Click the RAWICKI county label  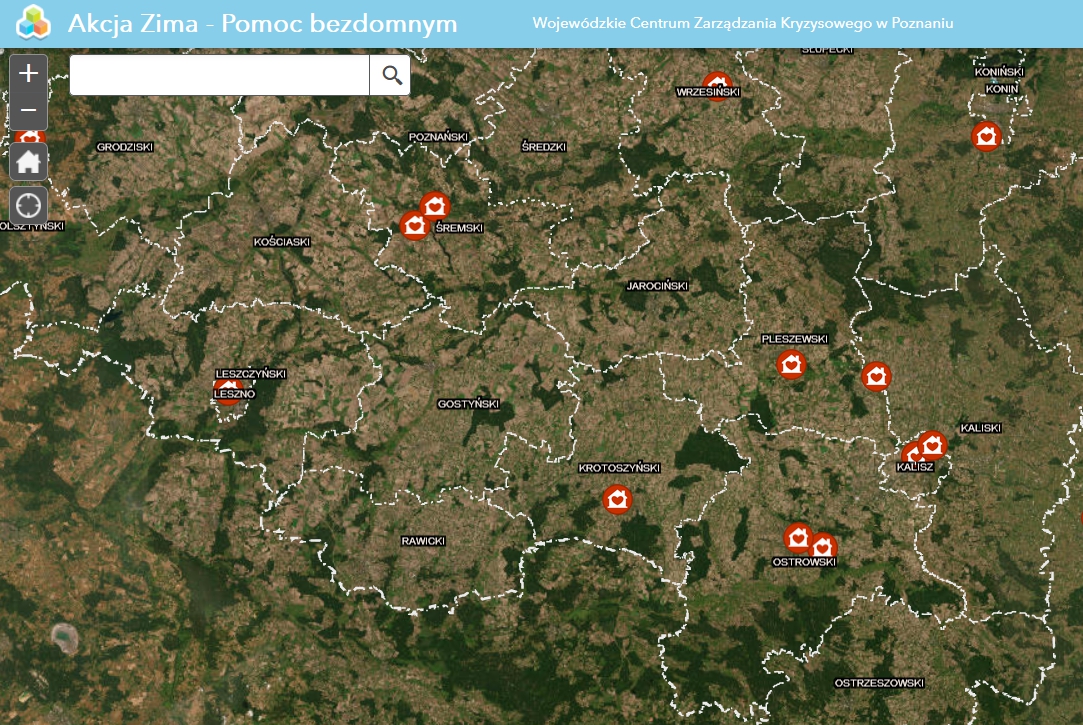[423, 541]
